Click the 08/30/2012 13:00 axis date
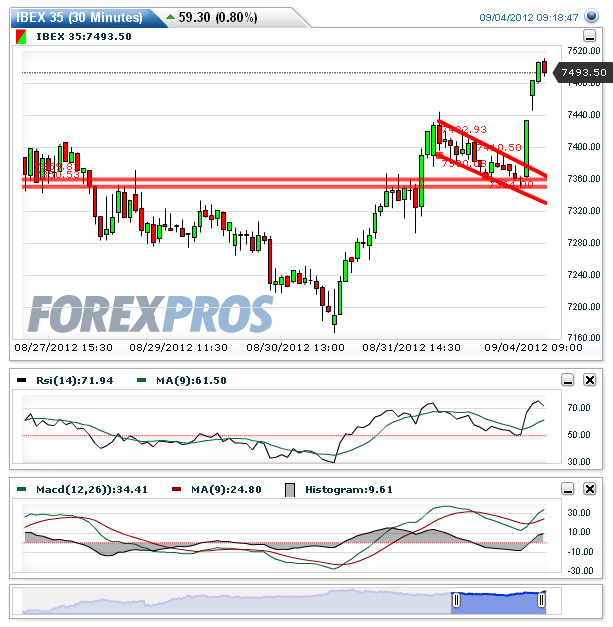Screen dimensions: 613x627 pyautogui.click(x=296, y=347)
